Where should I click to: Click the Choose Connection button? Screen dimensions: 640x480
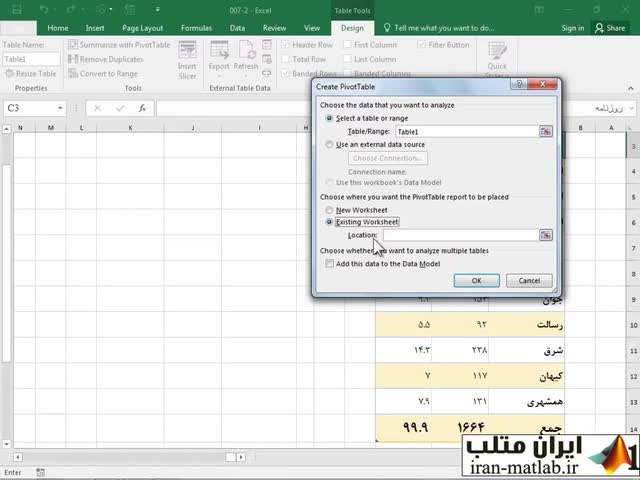[x=388, y=158]
